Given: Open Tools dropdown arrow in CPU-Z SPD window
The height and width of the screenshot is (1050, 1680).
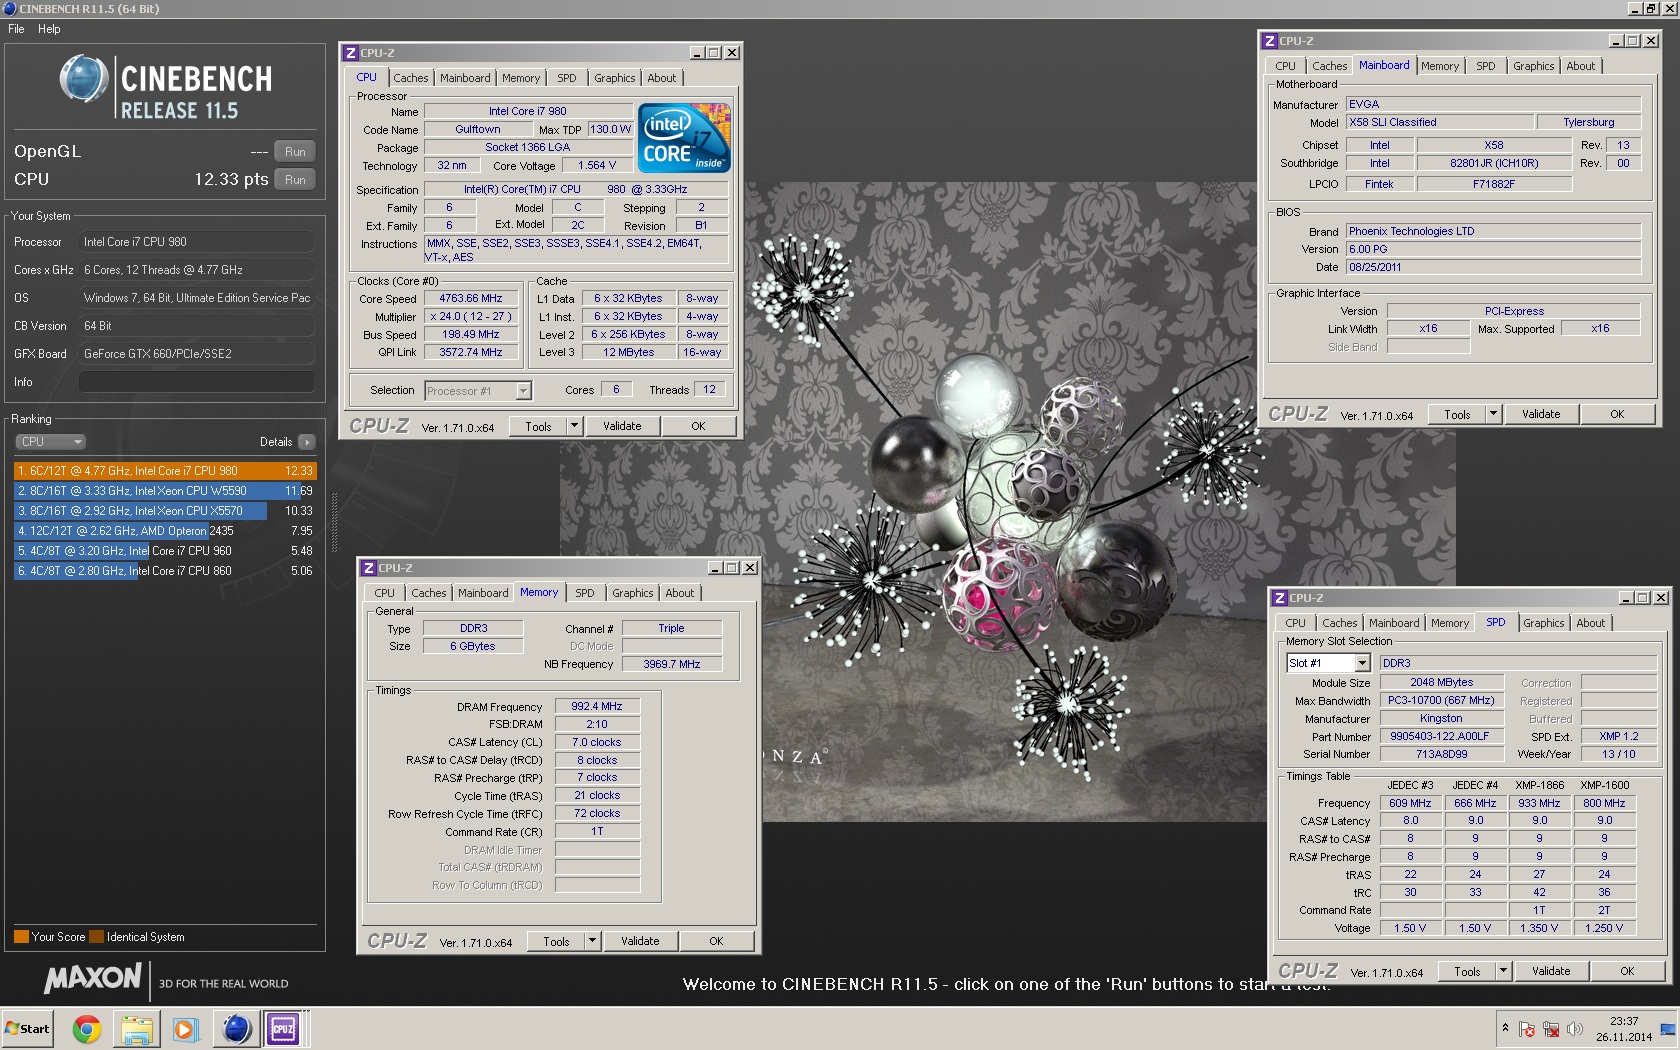Looking at the screenshot, I should [x=1503, y=972].
